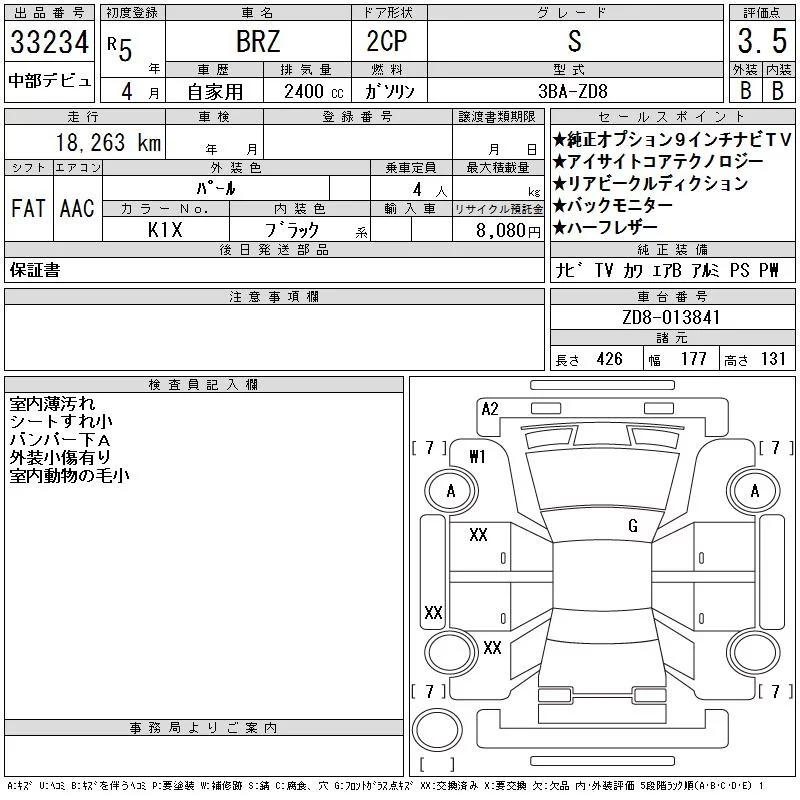The width and height of the screenshot is (800, 800).
Task: Click the seating capacity value 4 人
Action: pos(429,190)
